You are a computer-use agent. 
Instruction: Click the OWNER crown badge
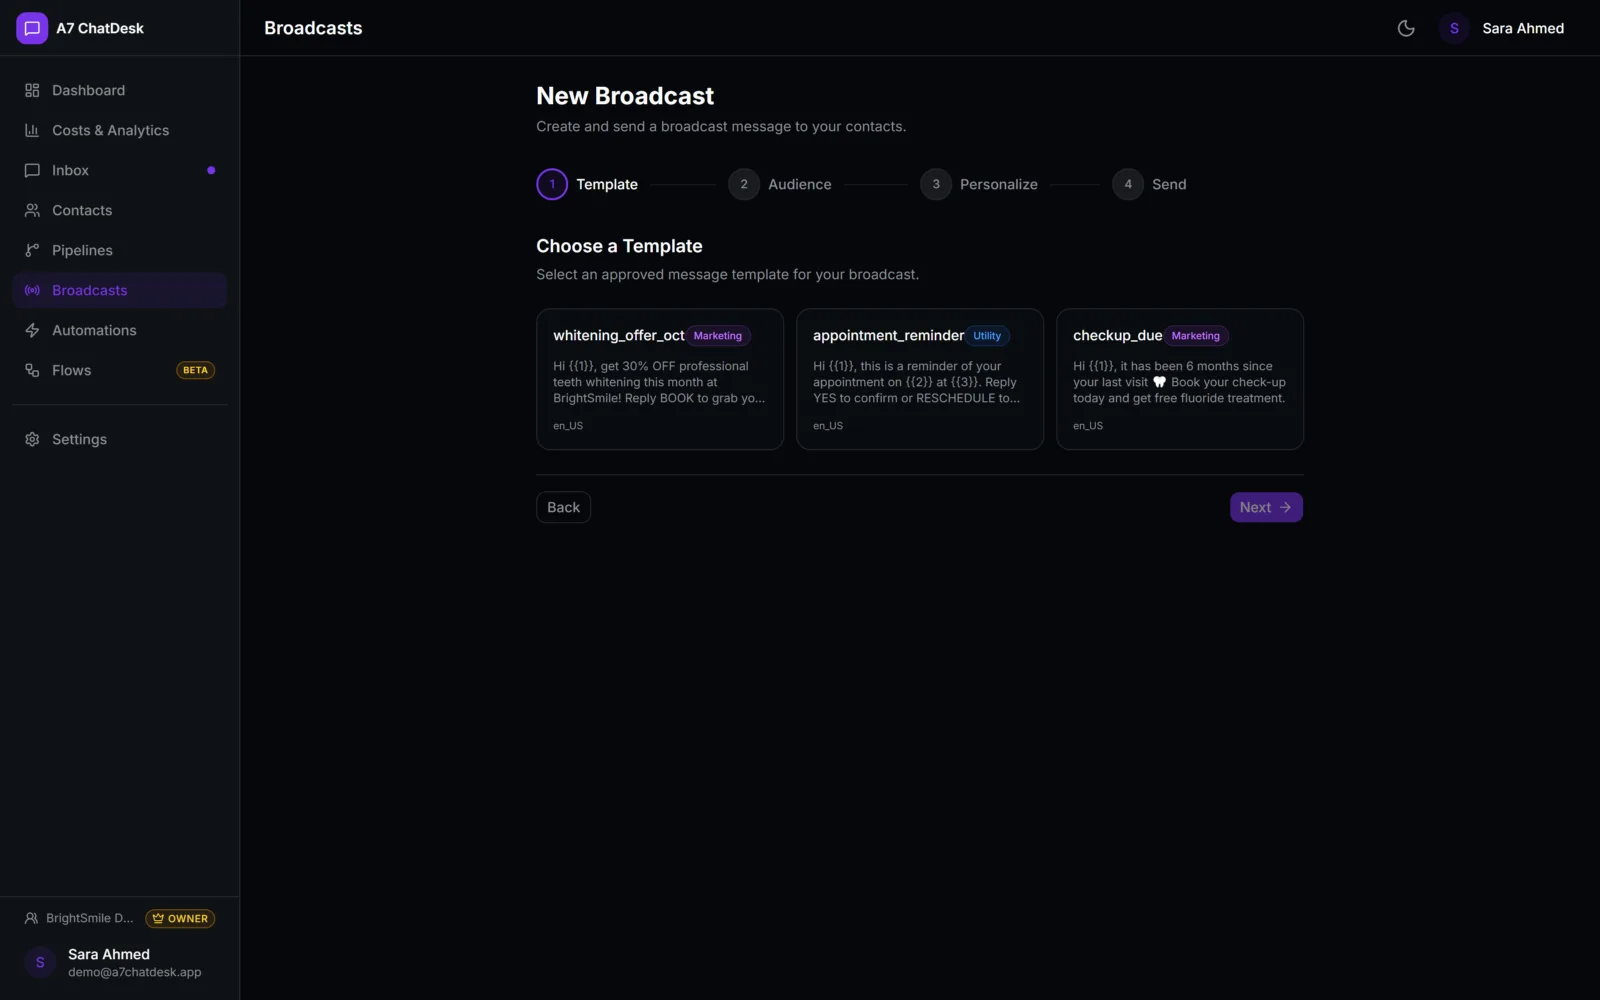(x=180, y=918)
